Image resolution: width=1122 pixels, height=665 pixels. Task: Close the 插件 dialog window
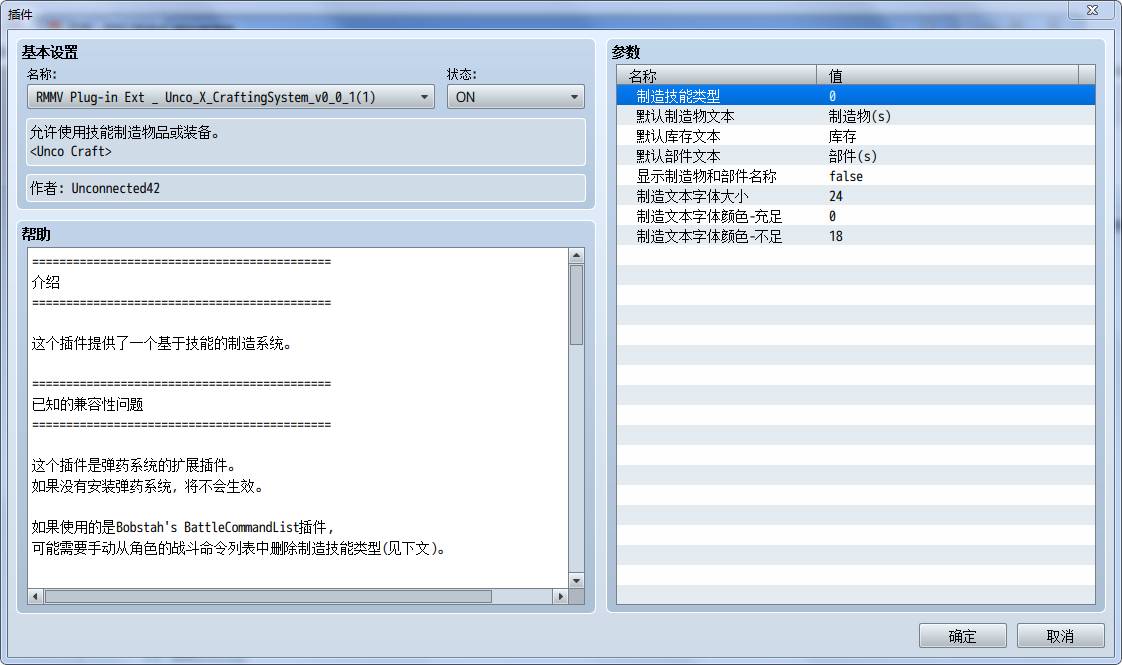pyautogui.click(x=1092, y=10)
